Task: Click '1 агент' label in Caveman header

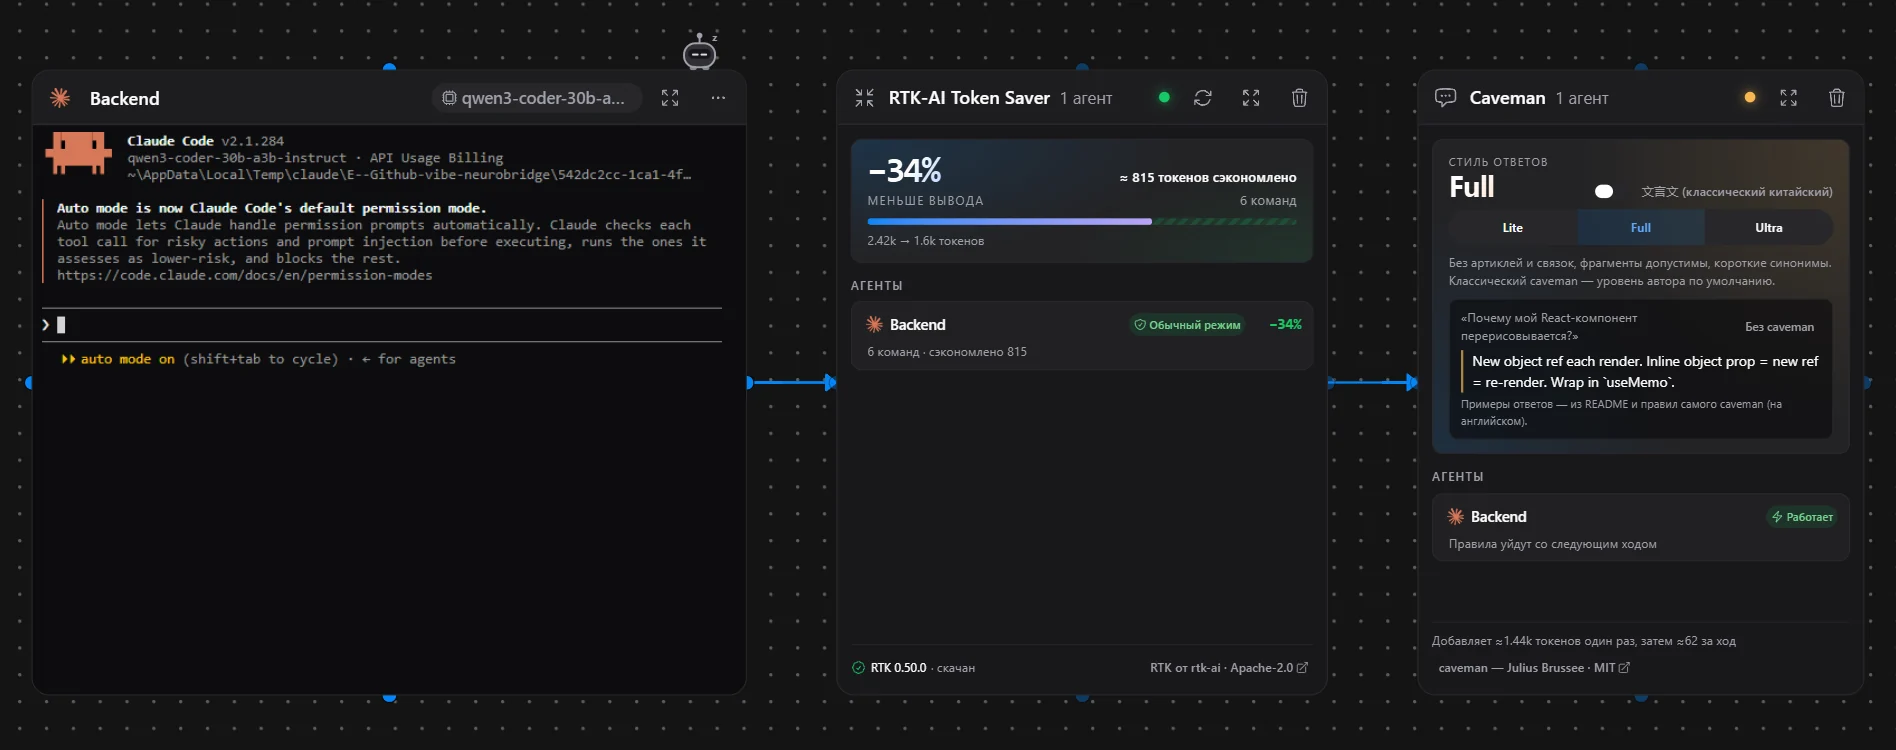Action: 1582,98
